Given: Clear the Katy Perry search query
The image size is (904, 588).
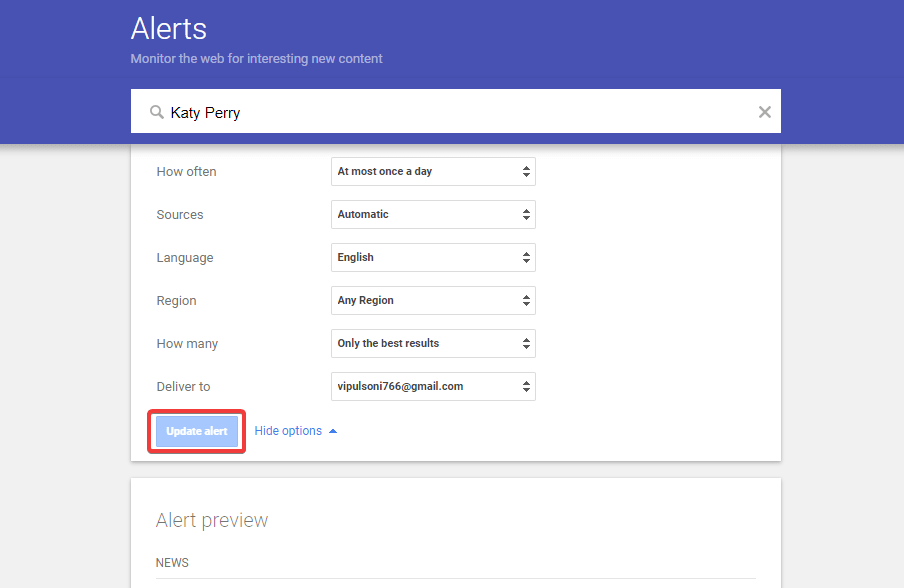Looking at the screenshot, I should (x=764, y=112).
